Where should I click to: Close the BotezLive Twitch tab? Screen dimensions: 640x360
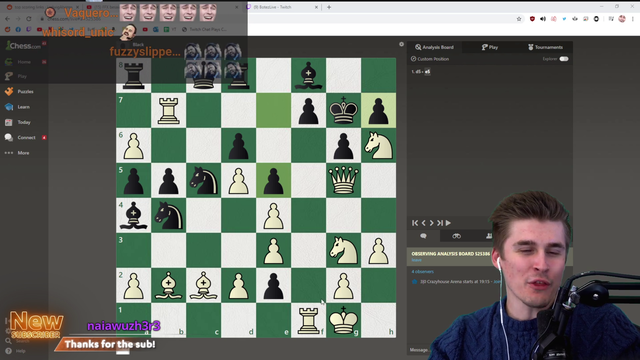click(x=316, y=7)
